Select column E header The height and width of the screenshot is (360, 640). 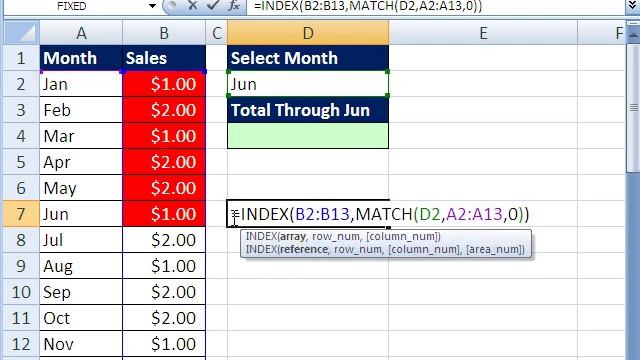coord(483,33)
